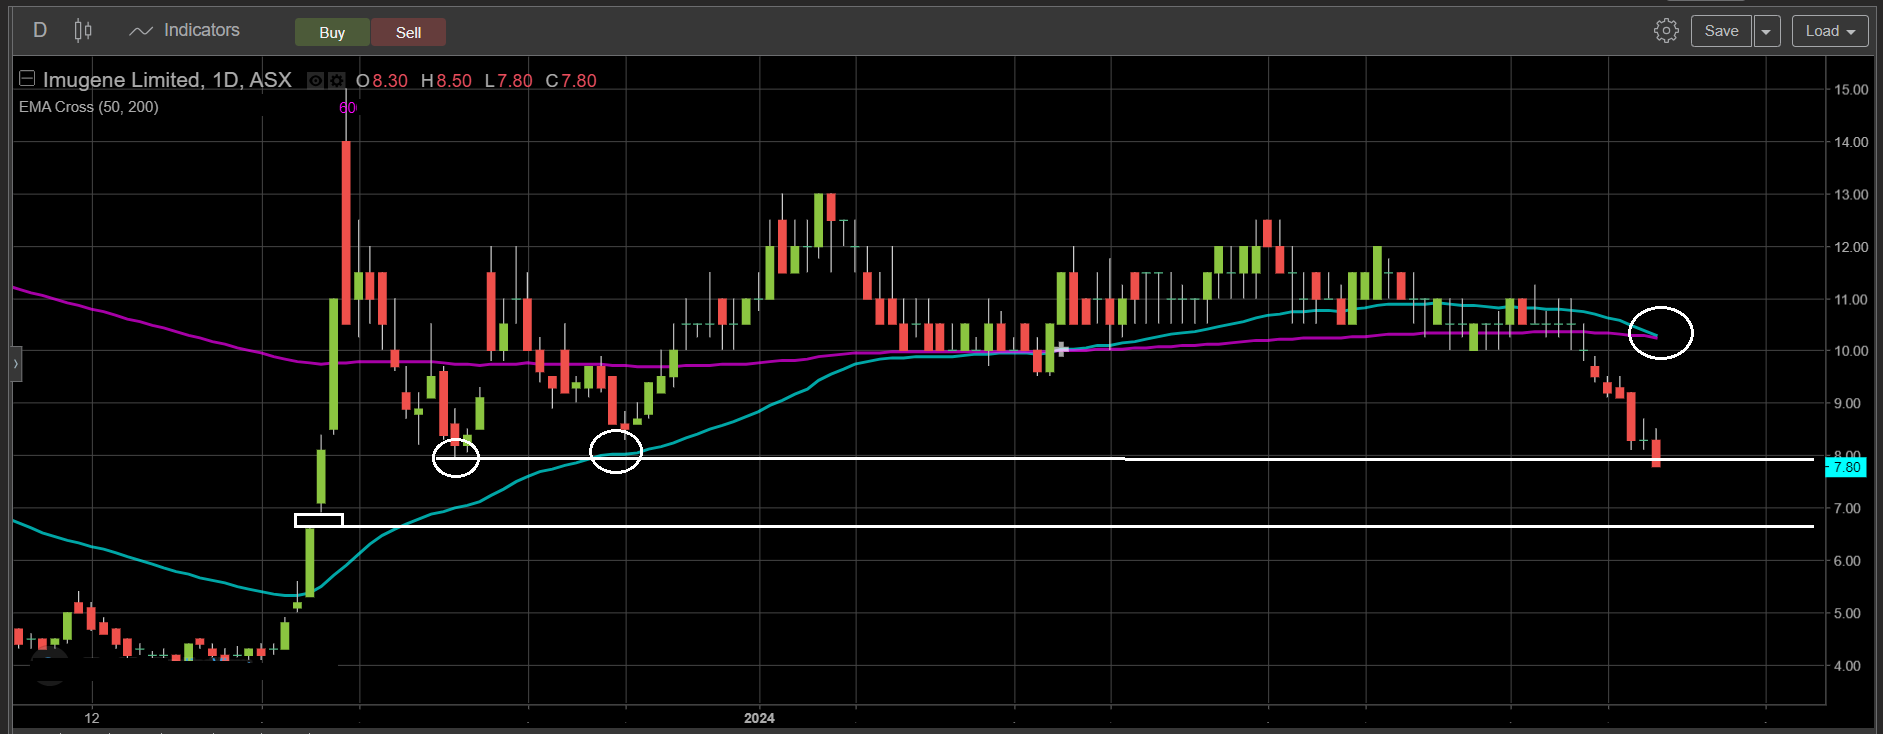Click the 5.00 price axis label
The width and height of the screenshot is (1883, 734).
[1847, 614]
